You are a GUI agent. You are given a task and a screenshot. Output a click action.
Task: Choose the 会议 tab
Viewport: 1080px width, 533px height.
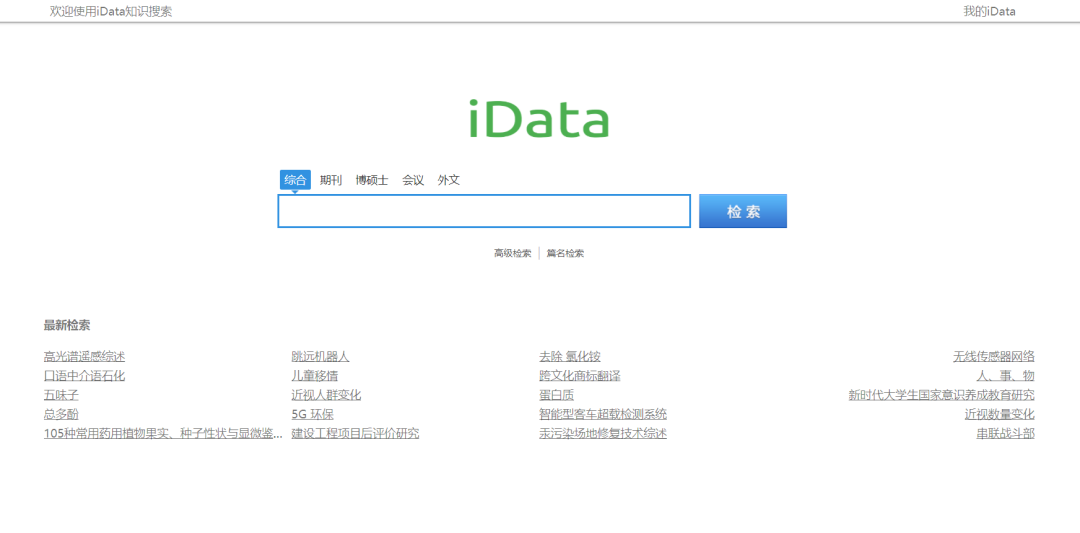tap(413, 180)
